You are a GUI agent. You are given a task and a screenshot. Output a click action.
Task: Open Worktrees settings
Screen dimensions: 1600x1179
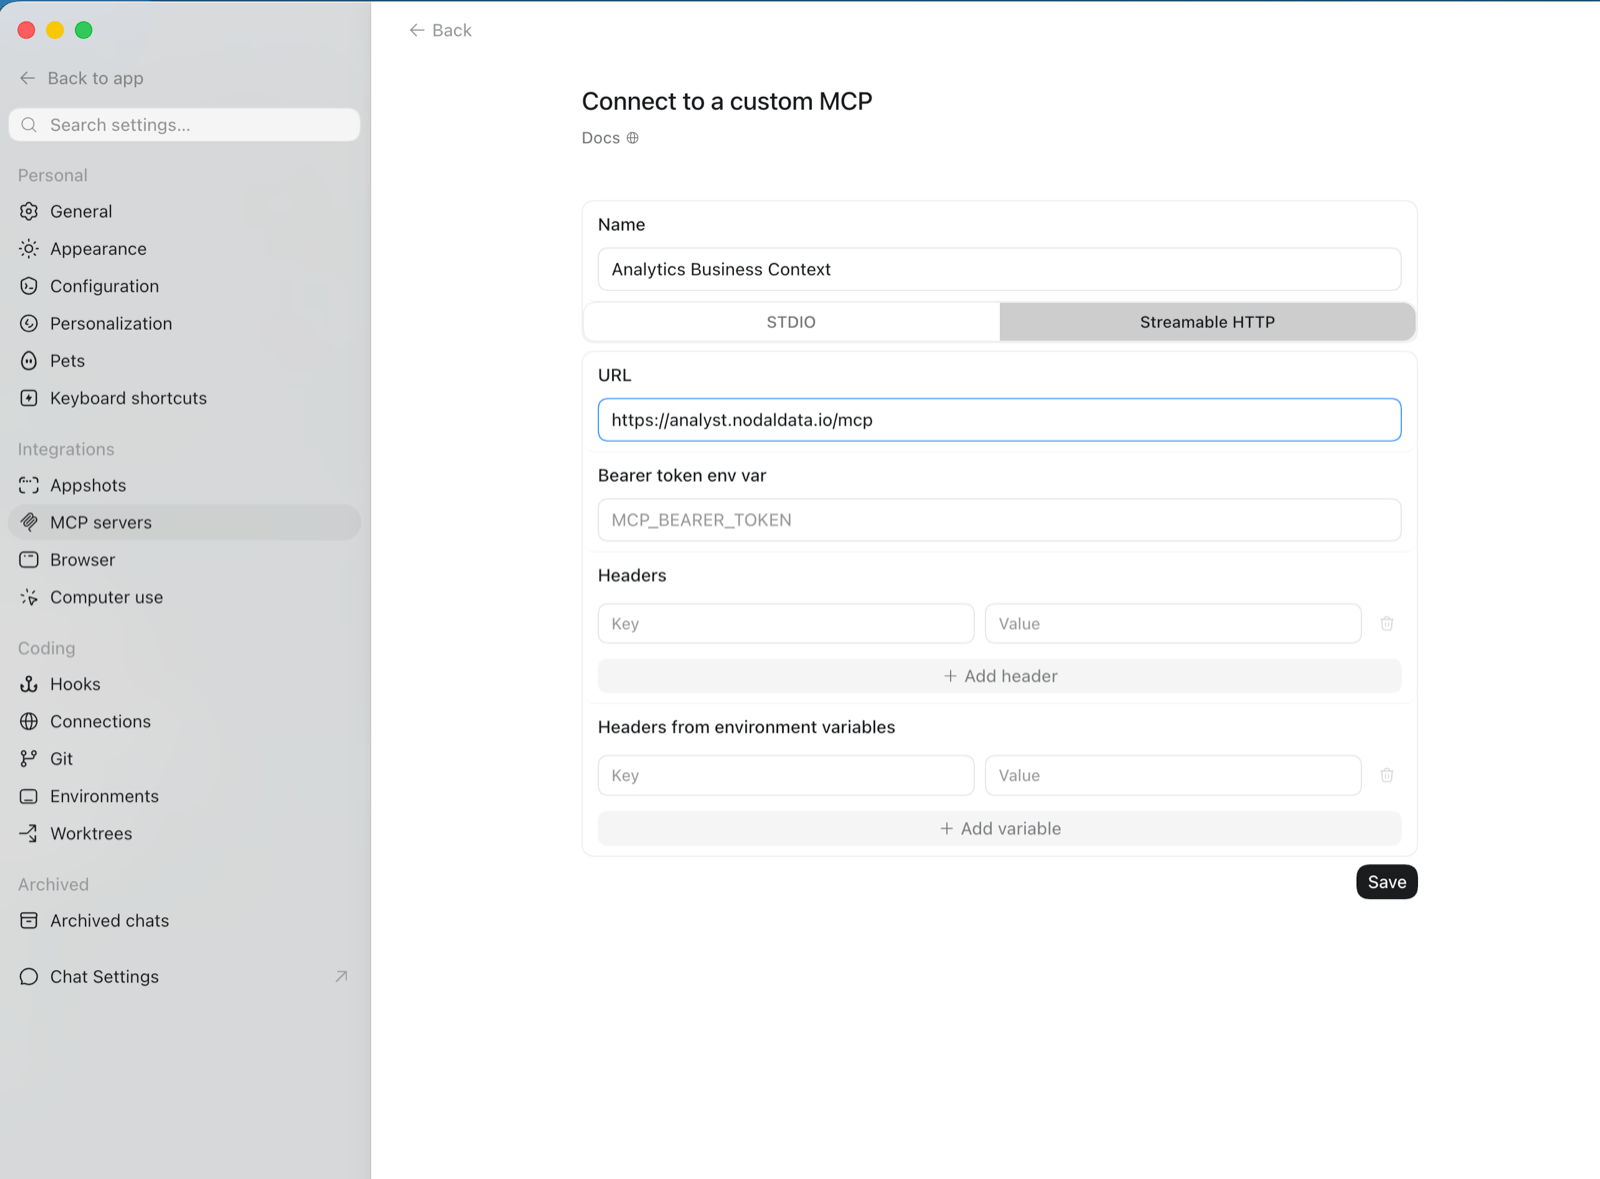coord(184,833)
